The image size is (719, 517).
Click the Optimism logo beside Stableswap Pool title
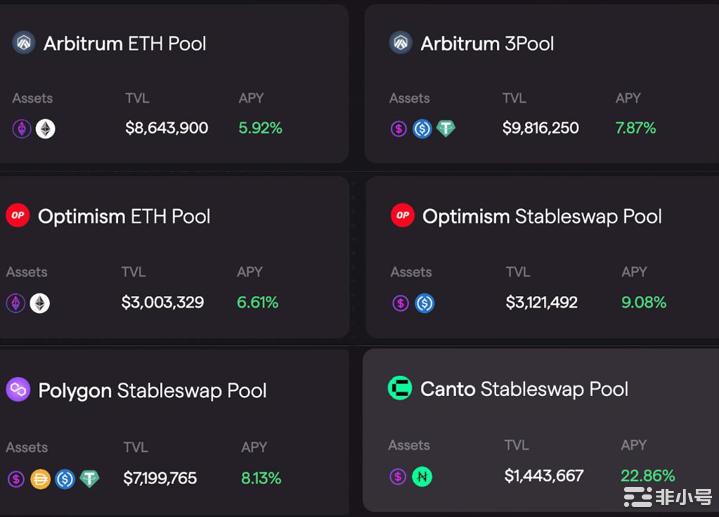(x=402, y=215)
